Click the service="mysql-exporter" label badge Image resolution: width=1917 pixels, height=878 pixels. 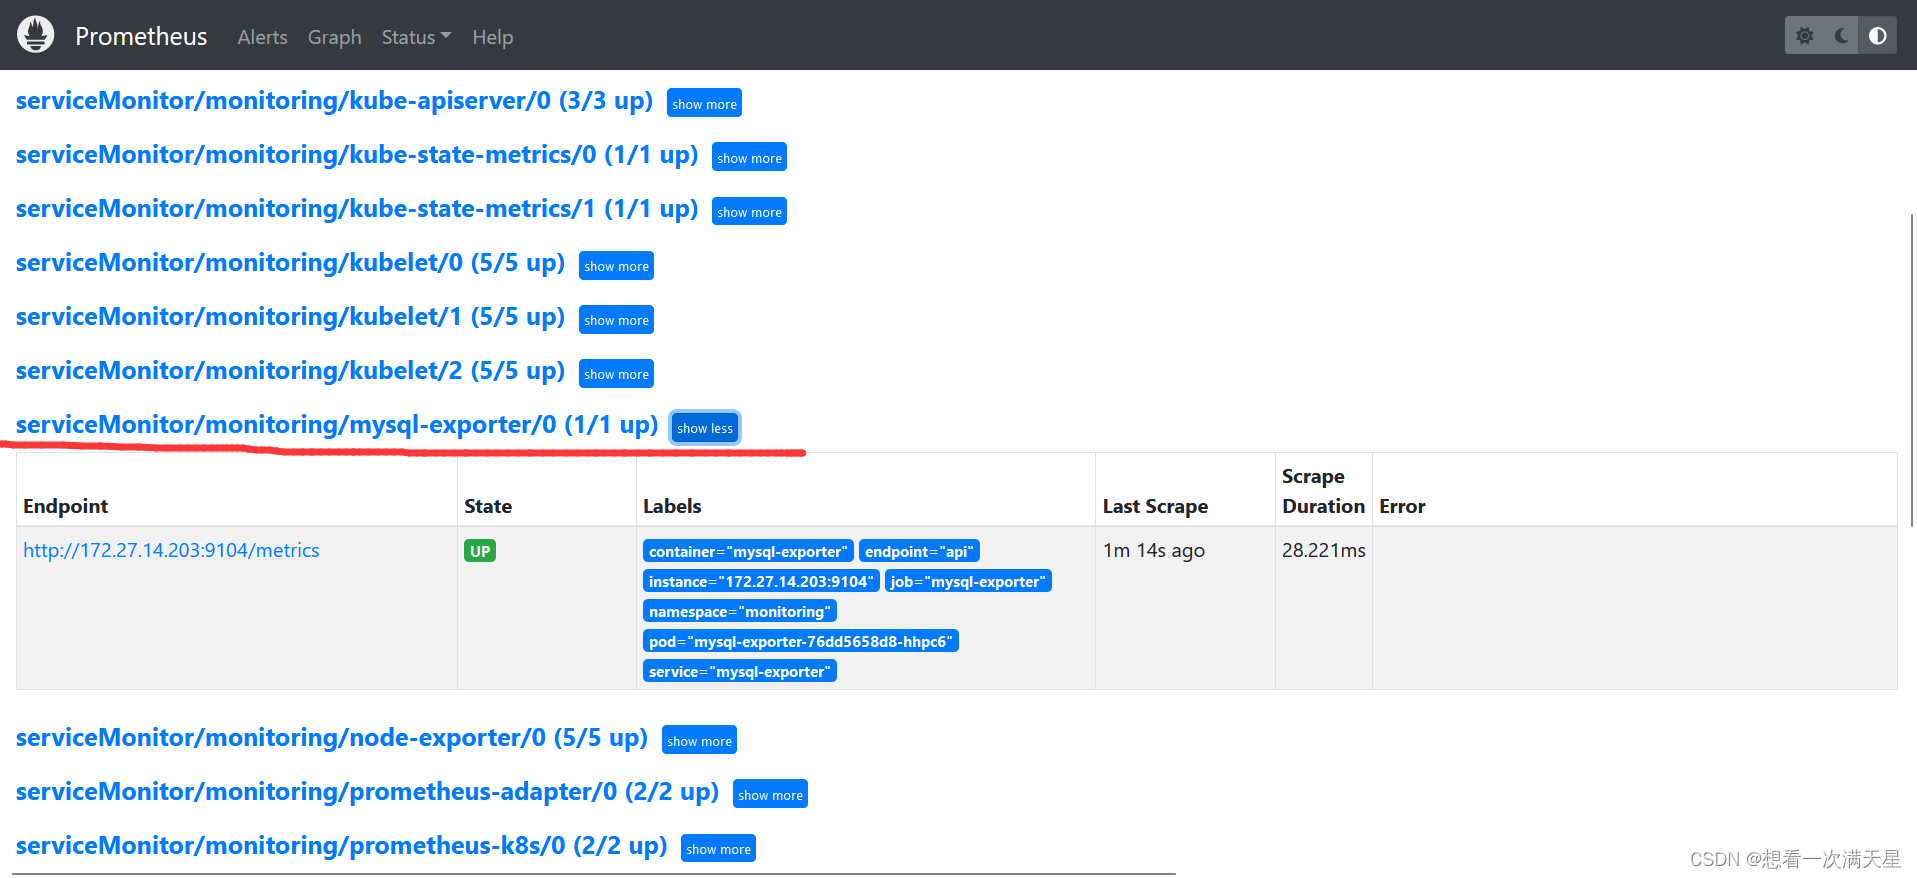(x=739, y=671)
